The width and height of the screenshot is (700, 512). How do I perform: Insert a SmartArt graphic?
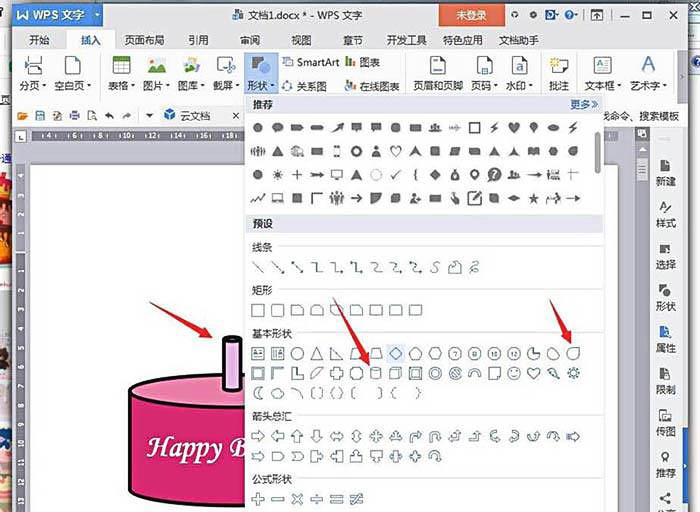312,62
